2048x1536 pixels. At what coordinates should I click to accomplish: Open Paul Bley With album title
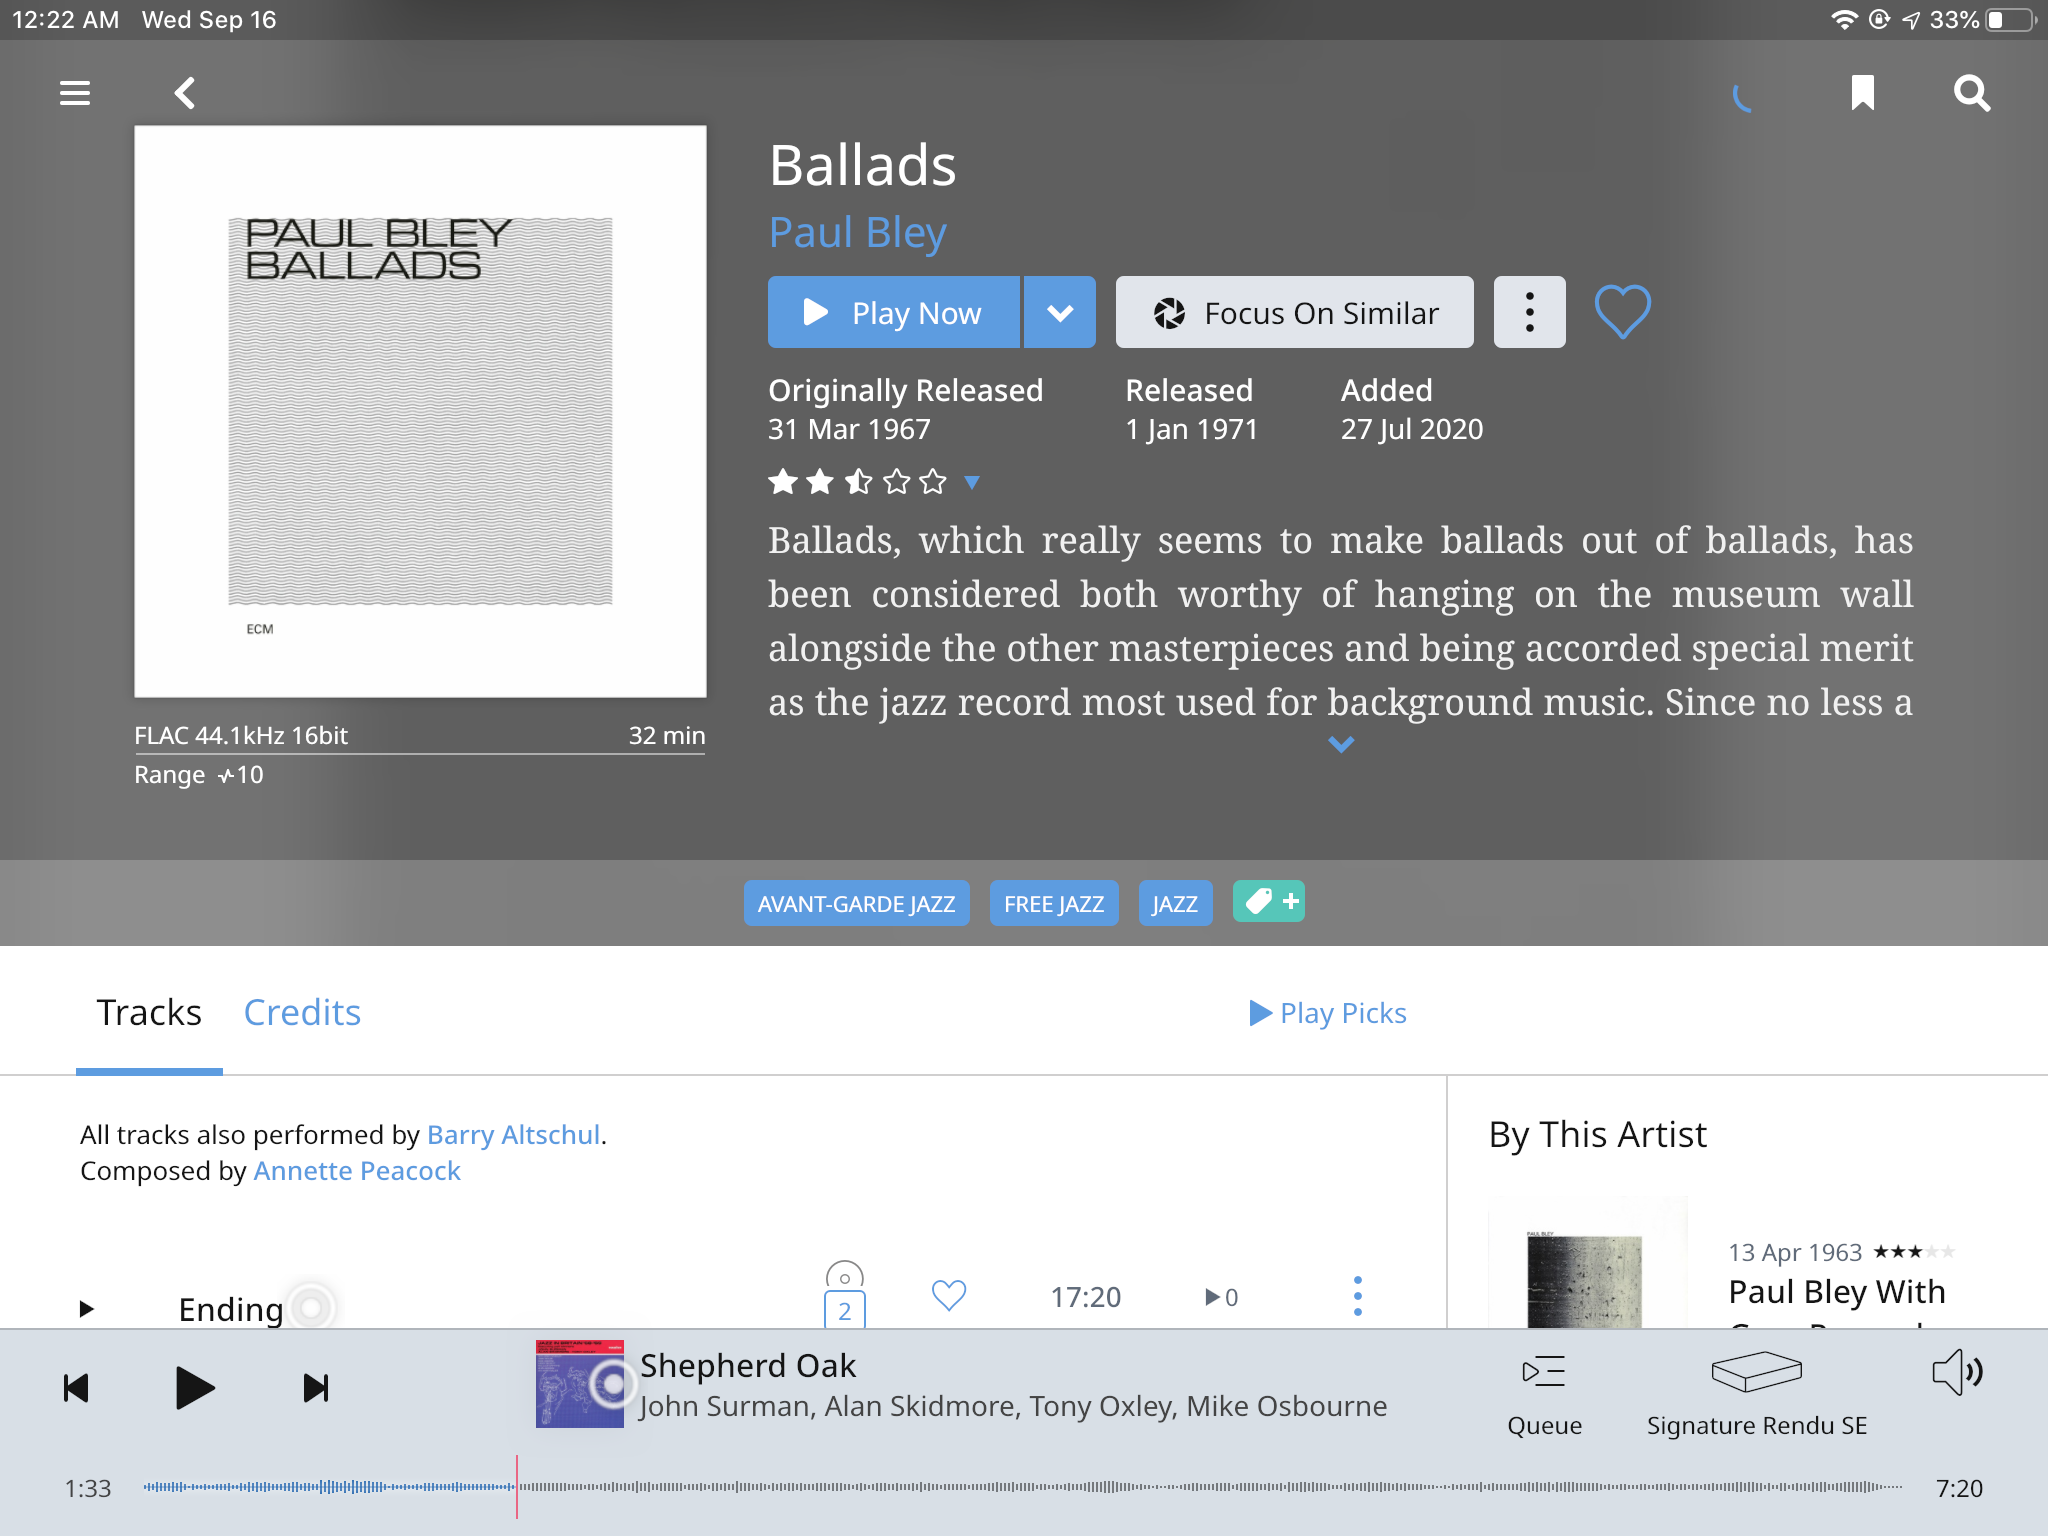click(x=1836, y=1292)
